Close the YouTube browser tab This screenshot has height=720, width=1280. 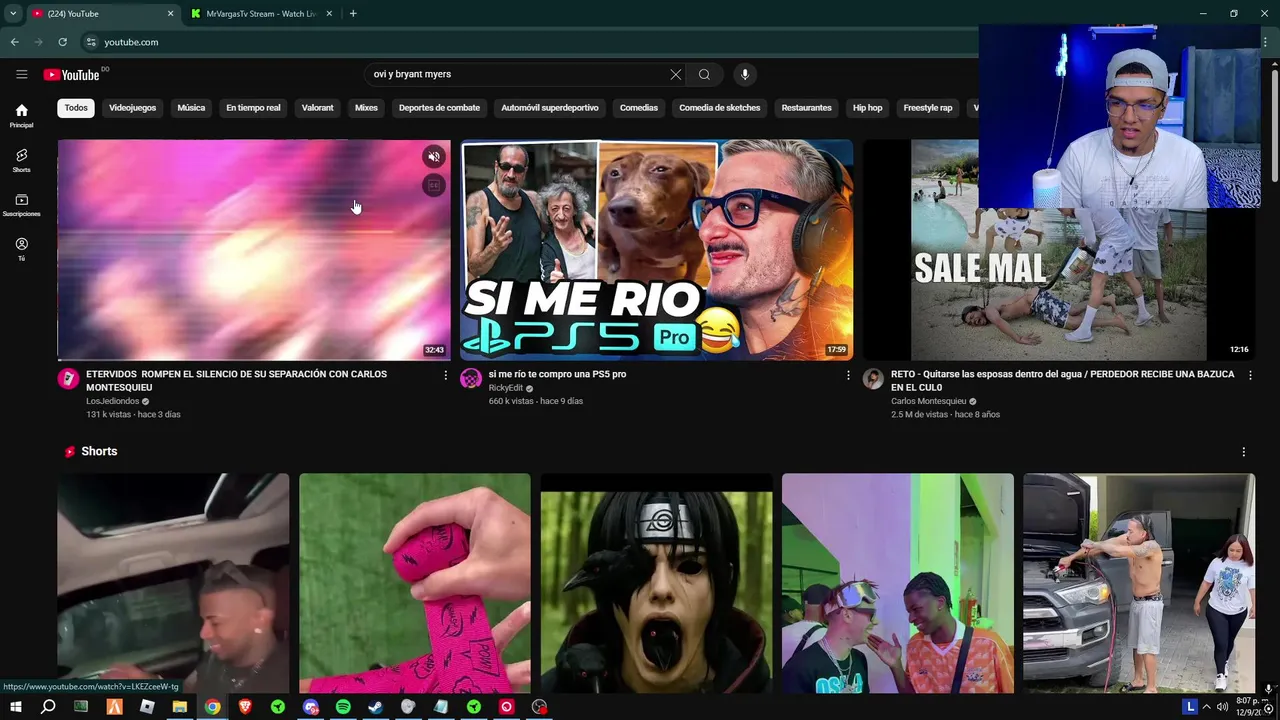point(170,14)
